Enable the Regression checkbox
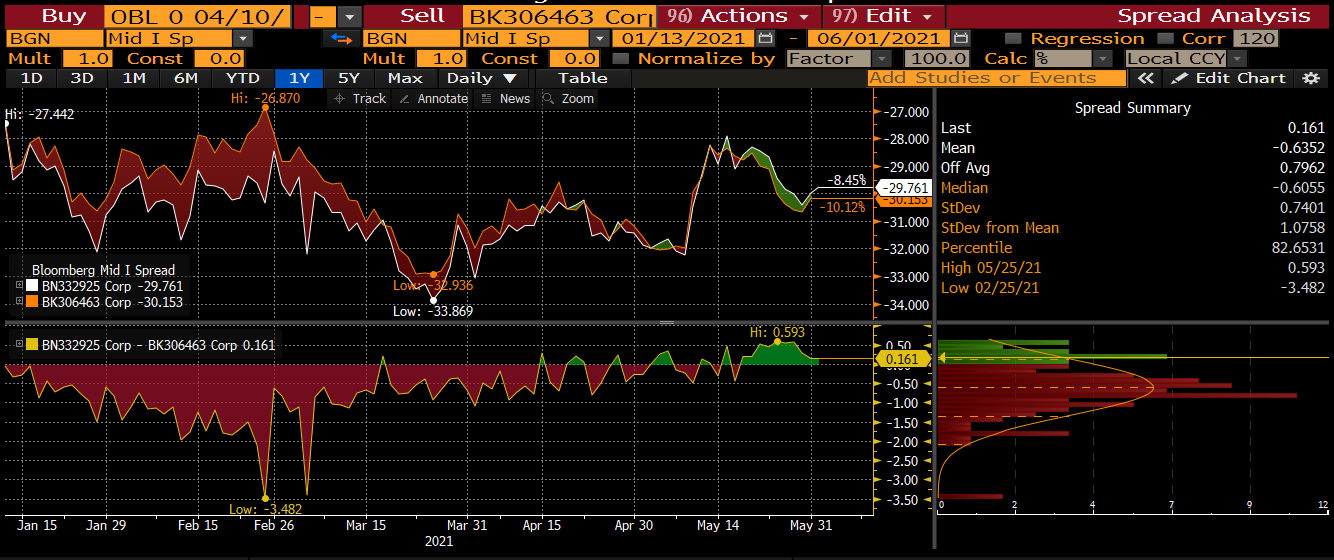Viewport: 1334px width, 560px height. pyautogui.click(x=1012, y=38)
